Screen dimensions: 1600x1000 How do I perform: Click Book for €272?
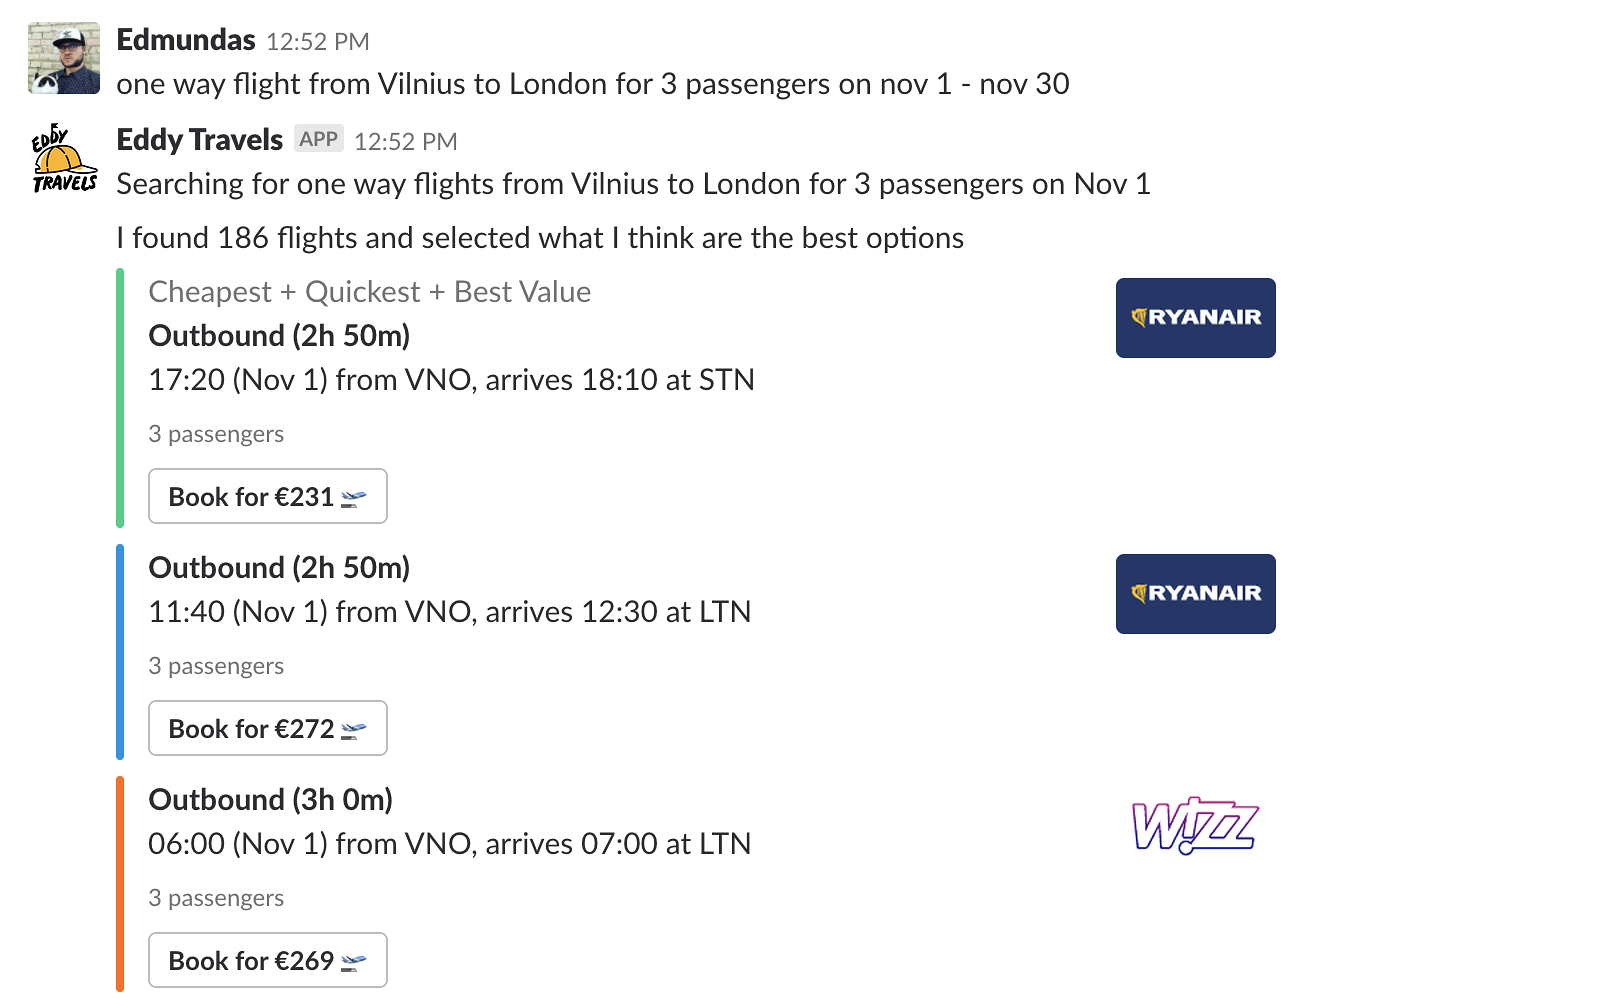[x=267, y=728]
